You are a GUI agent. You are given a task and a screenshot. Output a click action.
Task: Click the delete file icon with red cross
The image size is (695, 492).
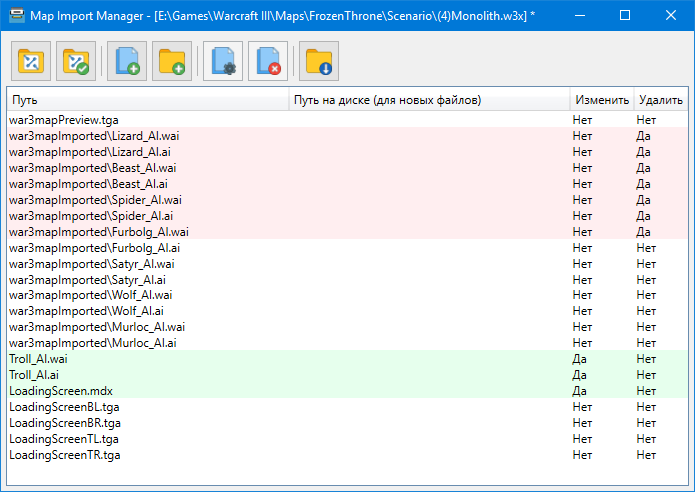268,61
